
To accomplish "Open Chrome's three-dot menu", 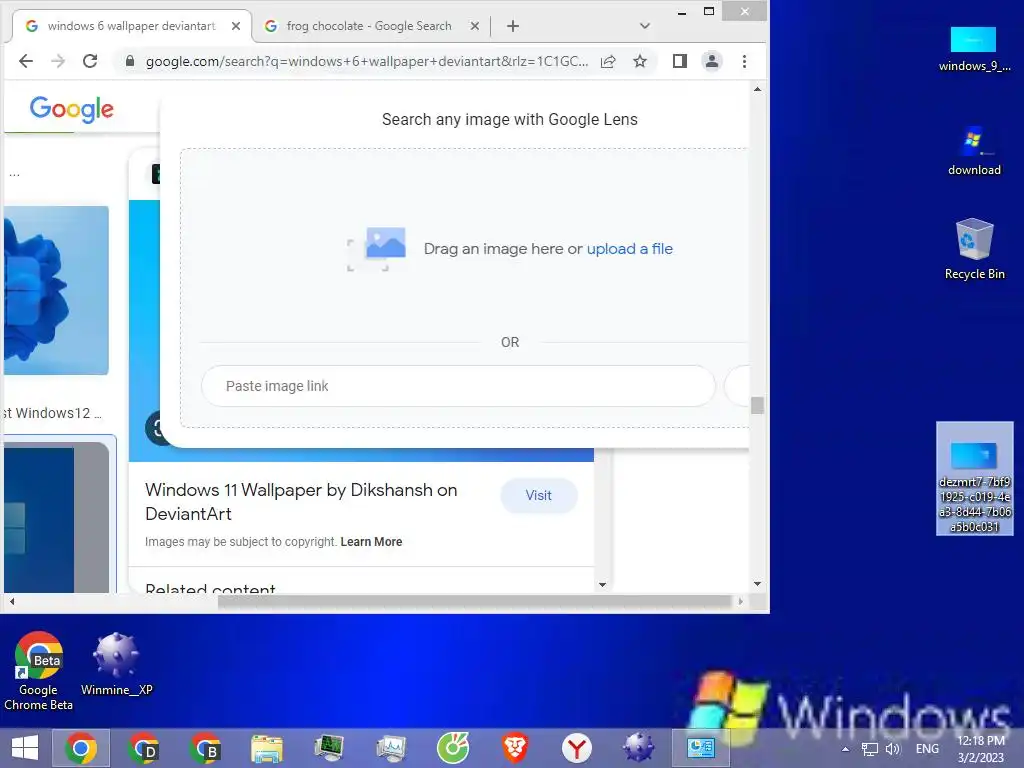I will click(x=744, y=61).
